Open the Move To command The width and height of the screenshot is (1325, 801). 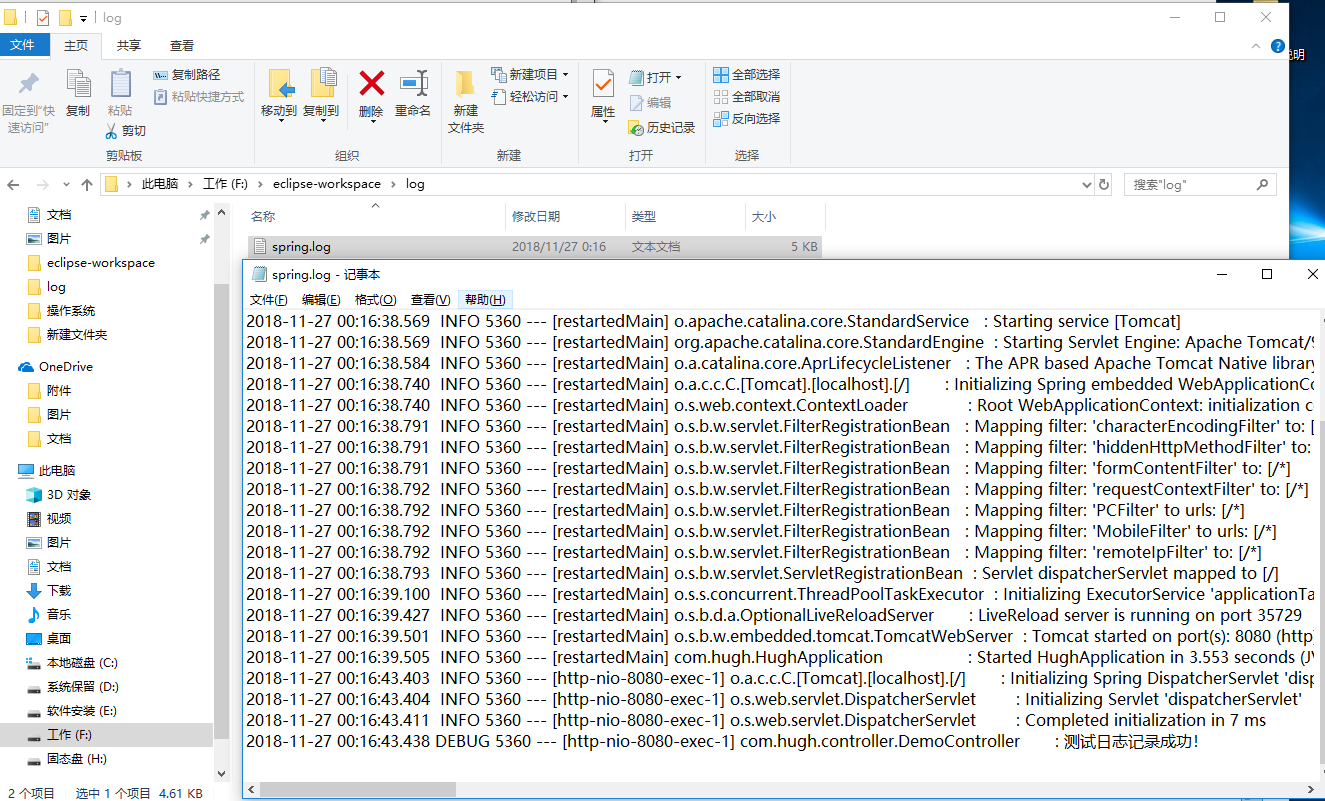coord(279,93)
